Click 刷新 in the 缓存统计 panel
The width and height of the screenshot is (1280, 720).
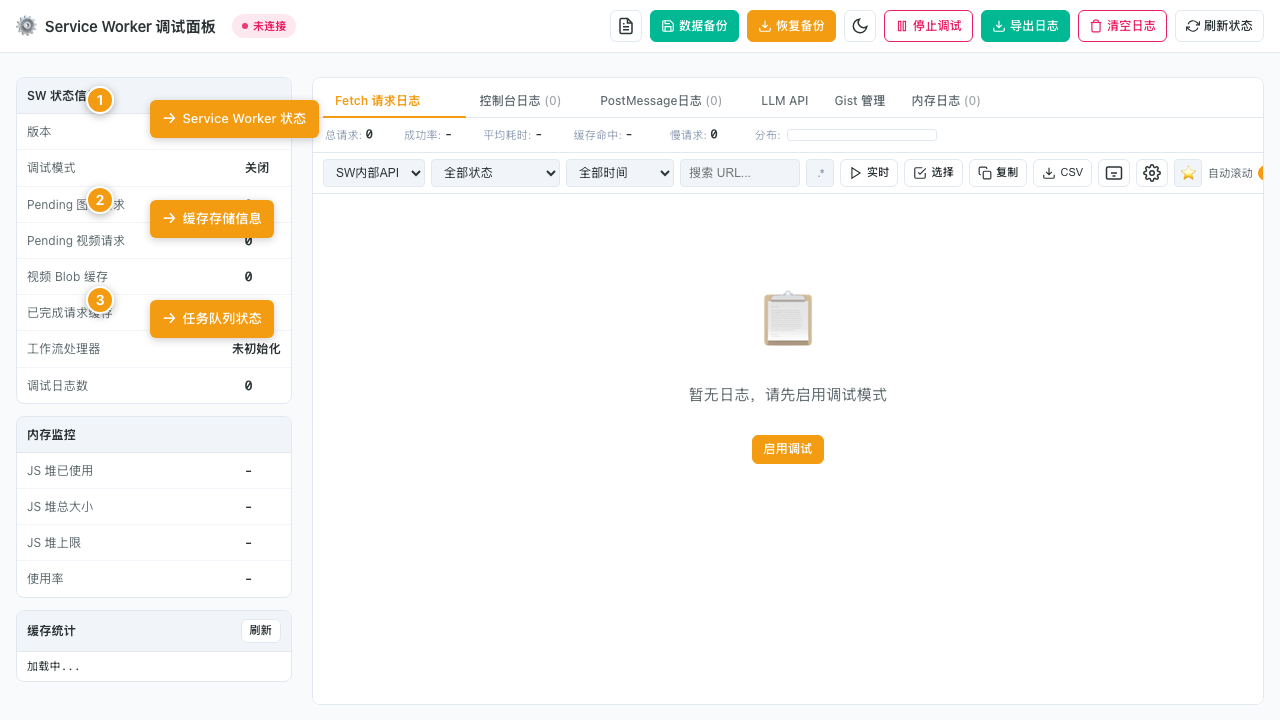[x=261, y=631]
